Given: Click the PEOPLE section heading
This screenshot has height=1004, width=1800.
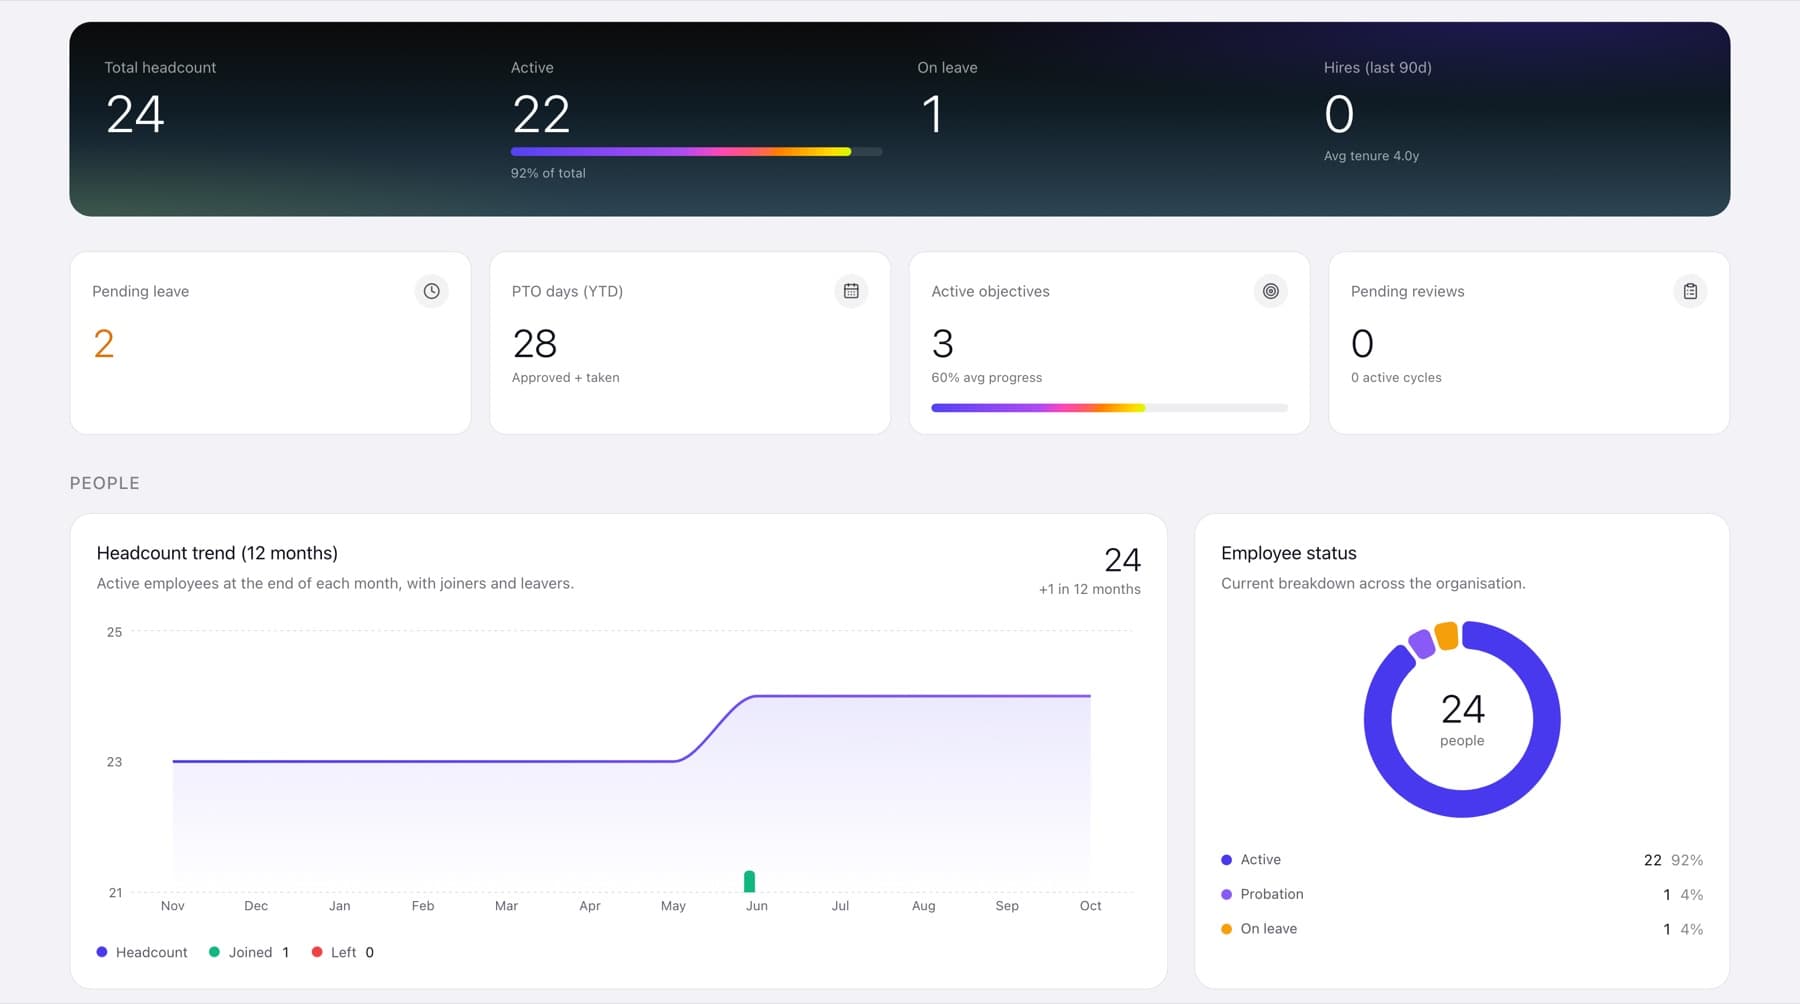Looking at the screenshot, I should click(x=105, y=483).
